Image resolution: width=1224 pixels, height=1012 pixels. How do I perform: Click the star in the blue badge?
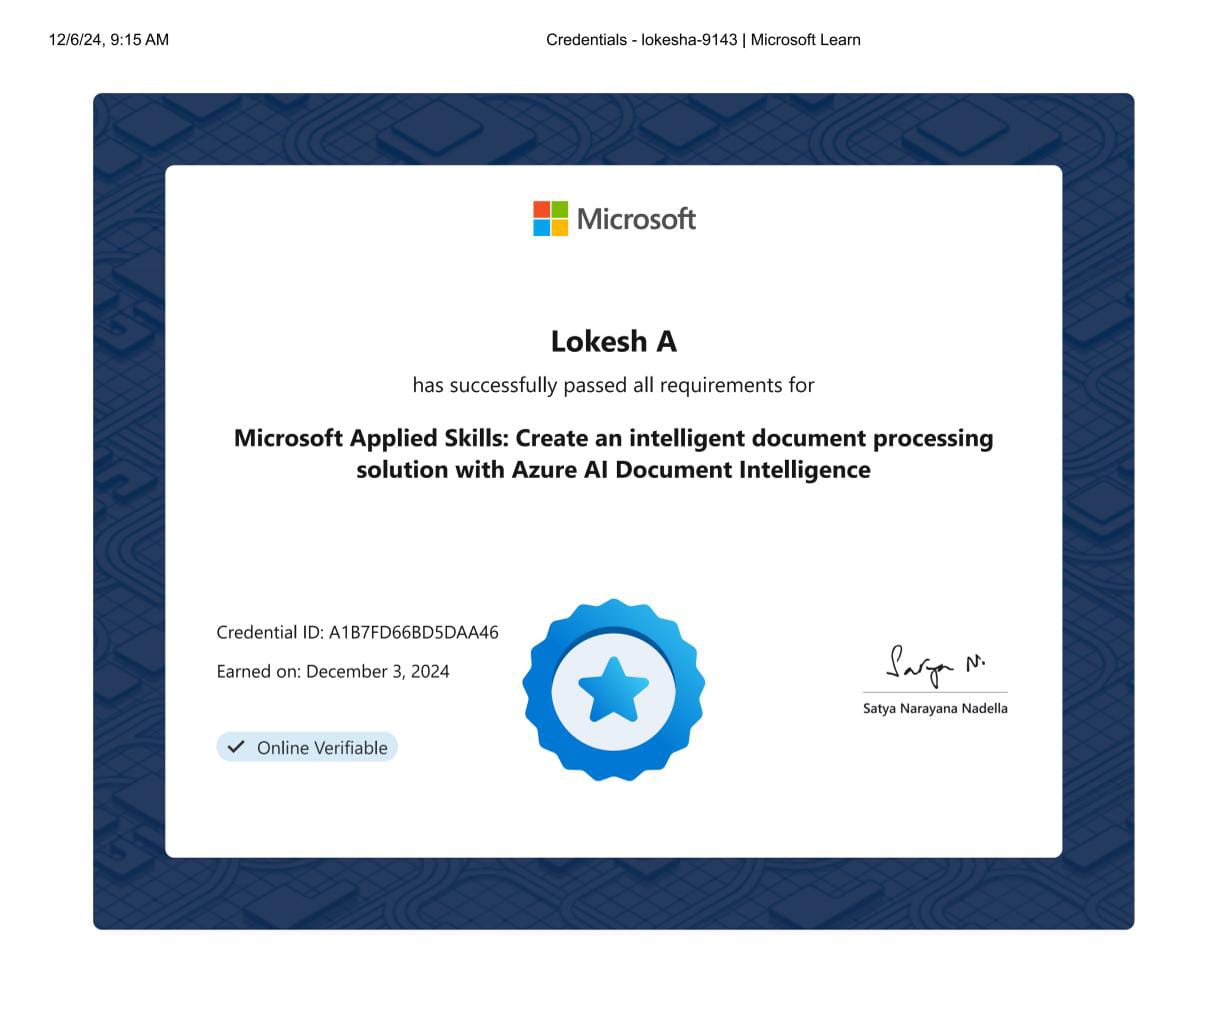point(613,689)
